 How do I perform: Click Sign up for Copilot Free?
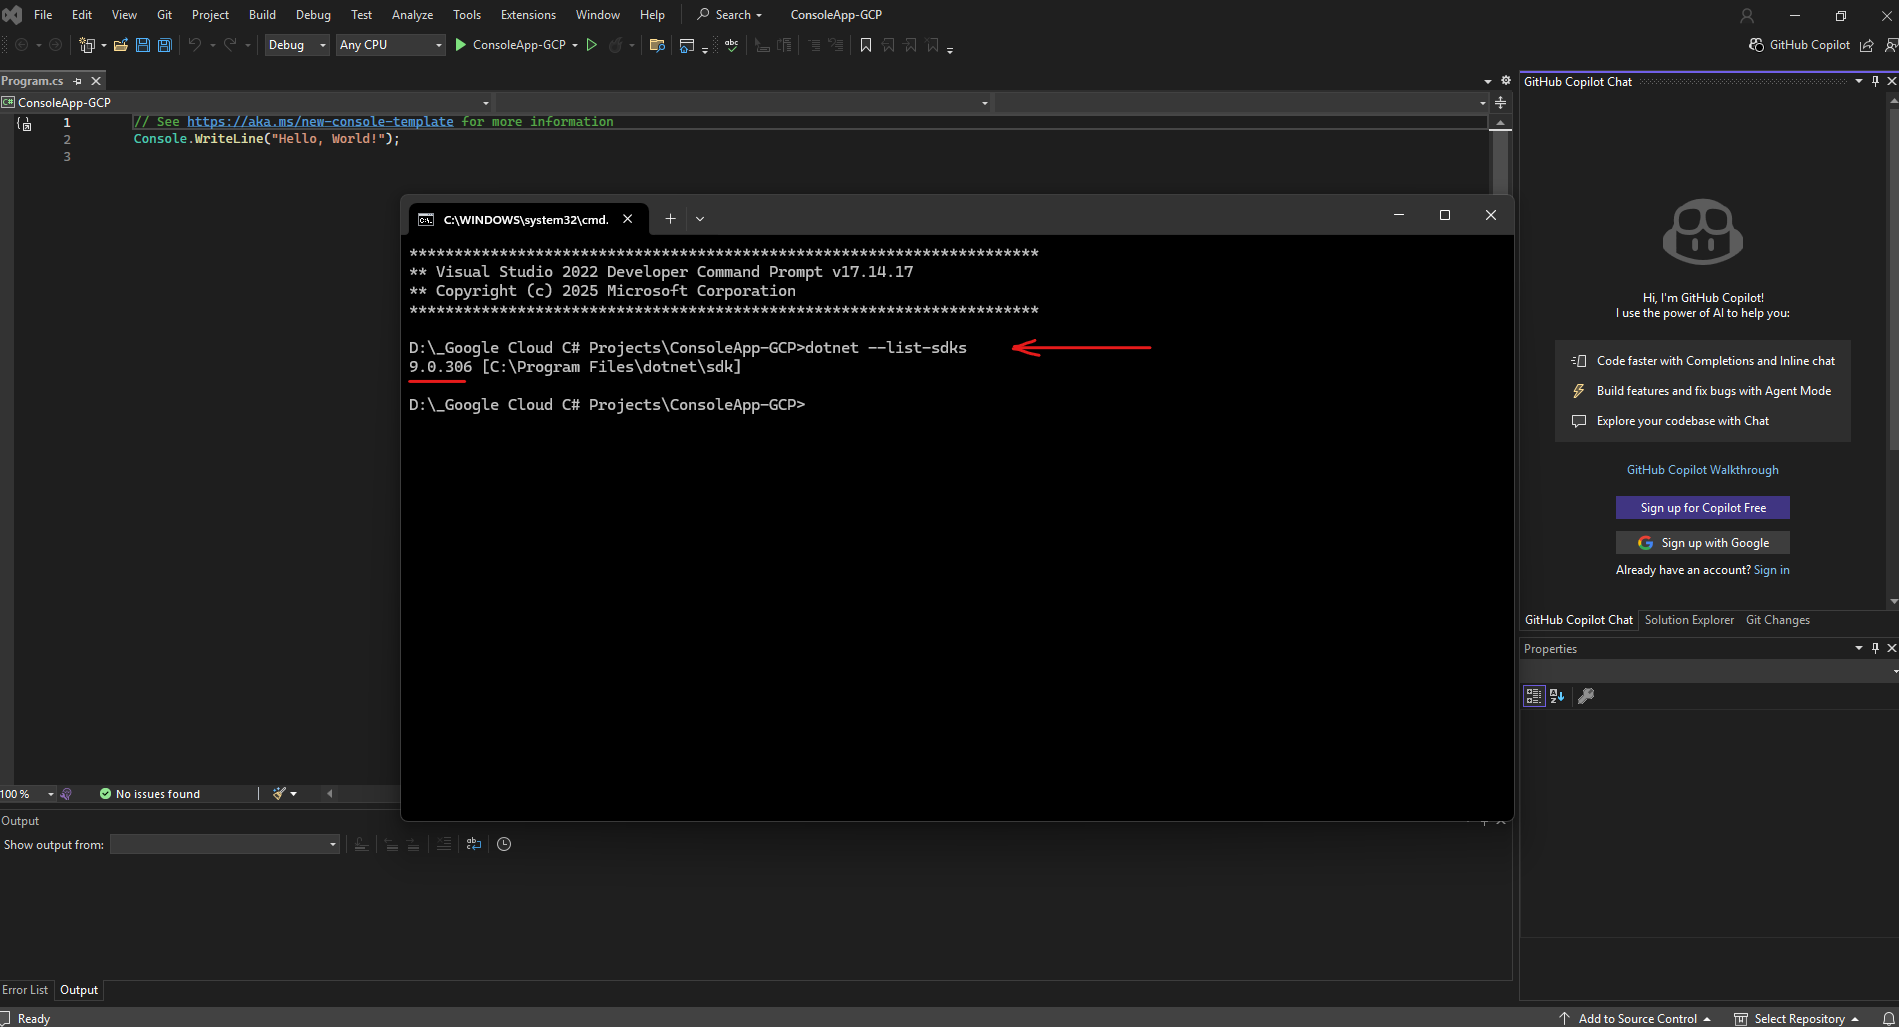1702,508
